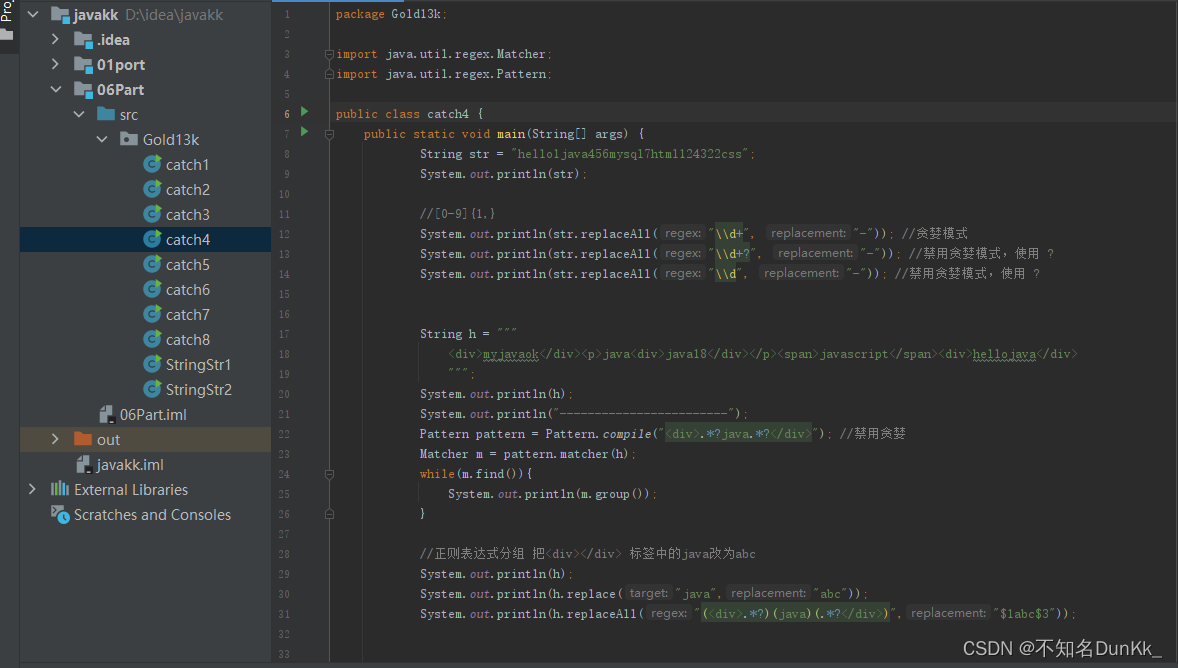
Task: Click line number 22 in gutter
Action: coord(284,434)
